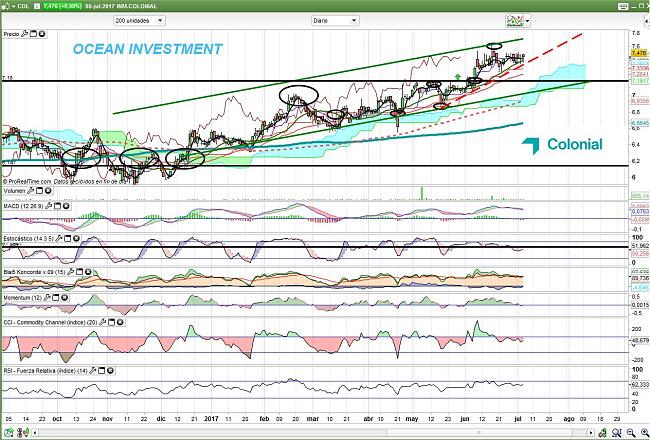
Task: Click the yellow 7,476 price axis label
Action: (x=638, y=53)
